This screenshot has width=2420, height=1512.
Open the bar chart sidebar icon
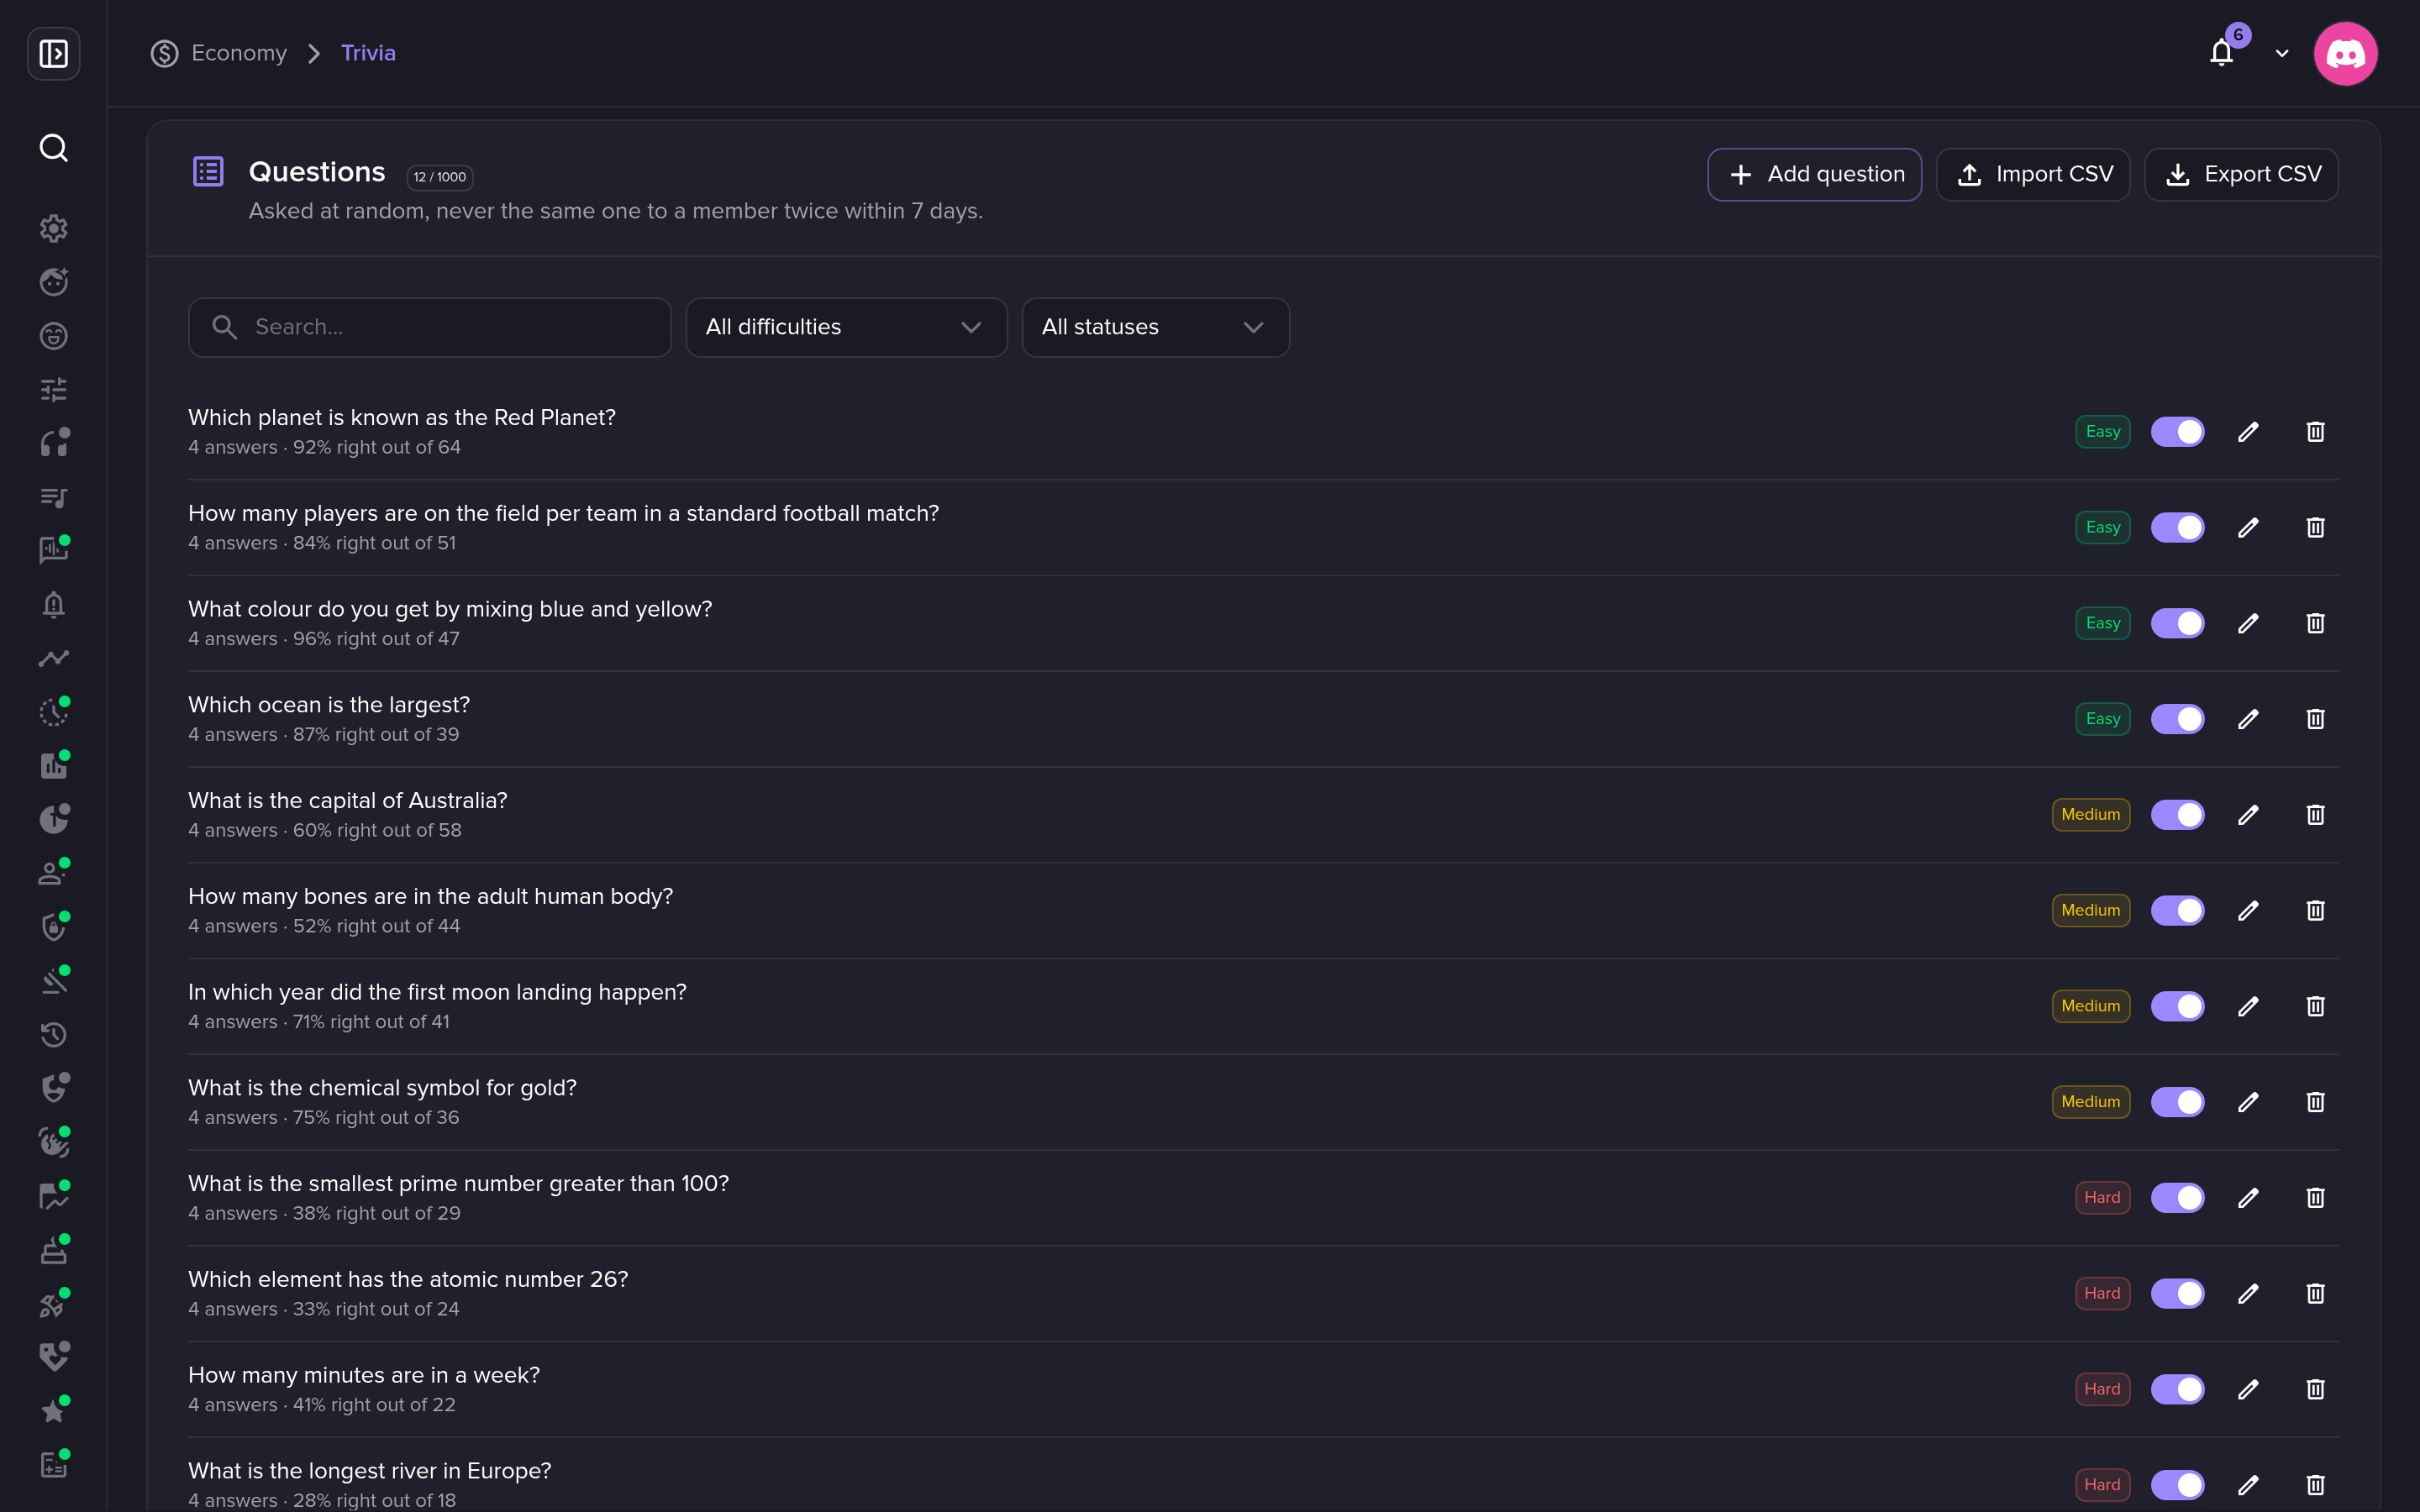53,765
